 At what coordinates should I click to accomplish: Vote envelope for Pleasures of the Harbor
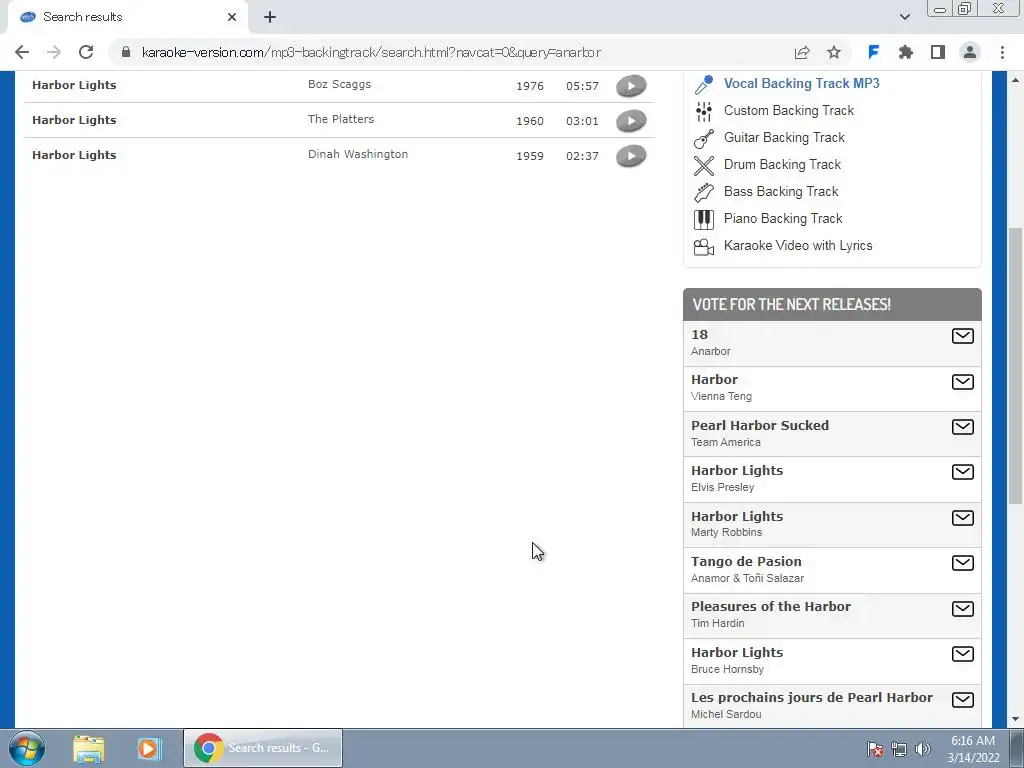(x=963, y=608)
